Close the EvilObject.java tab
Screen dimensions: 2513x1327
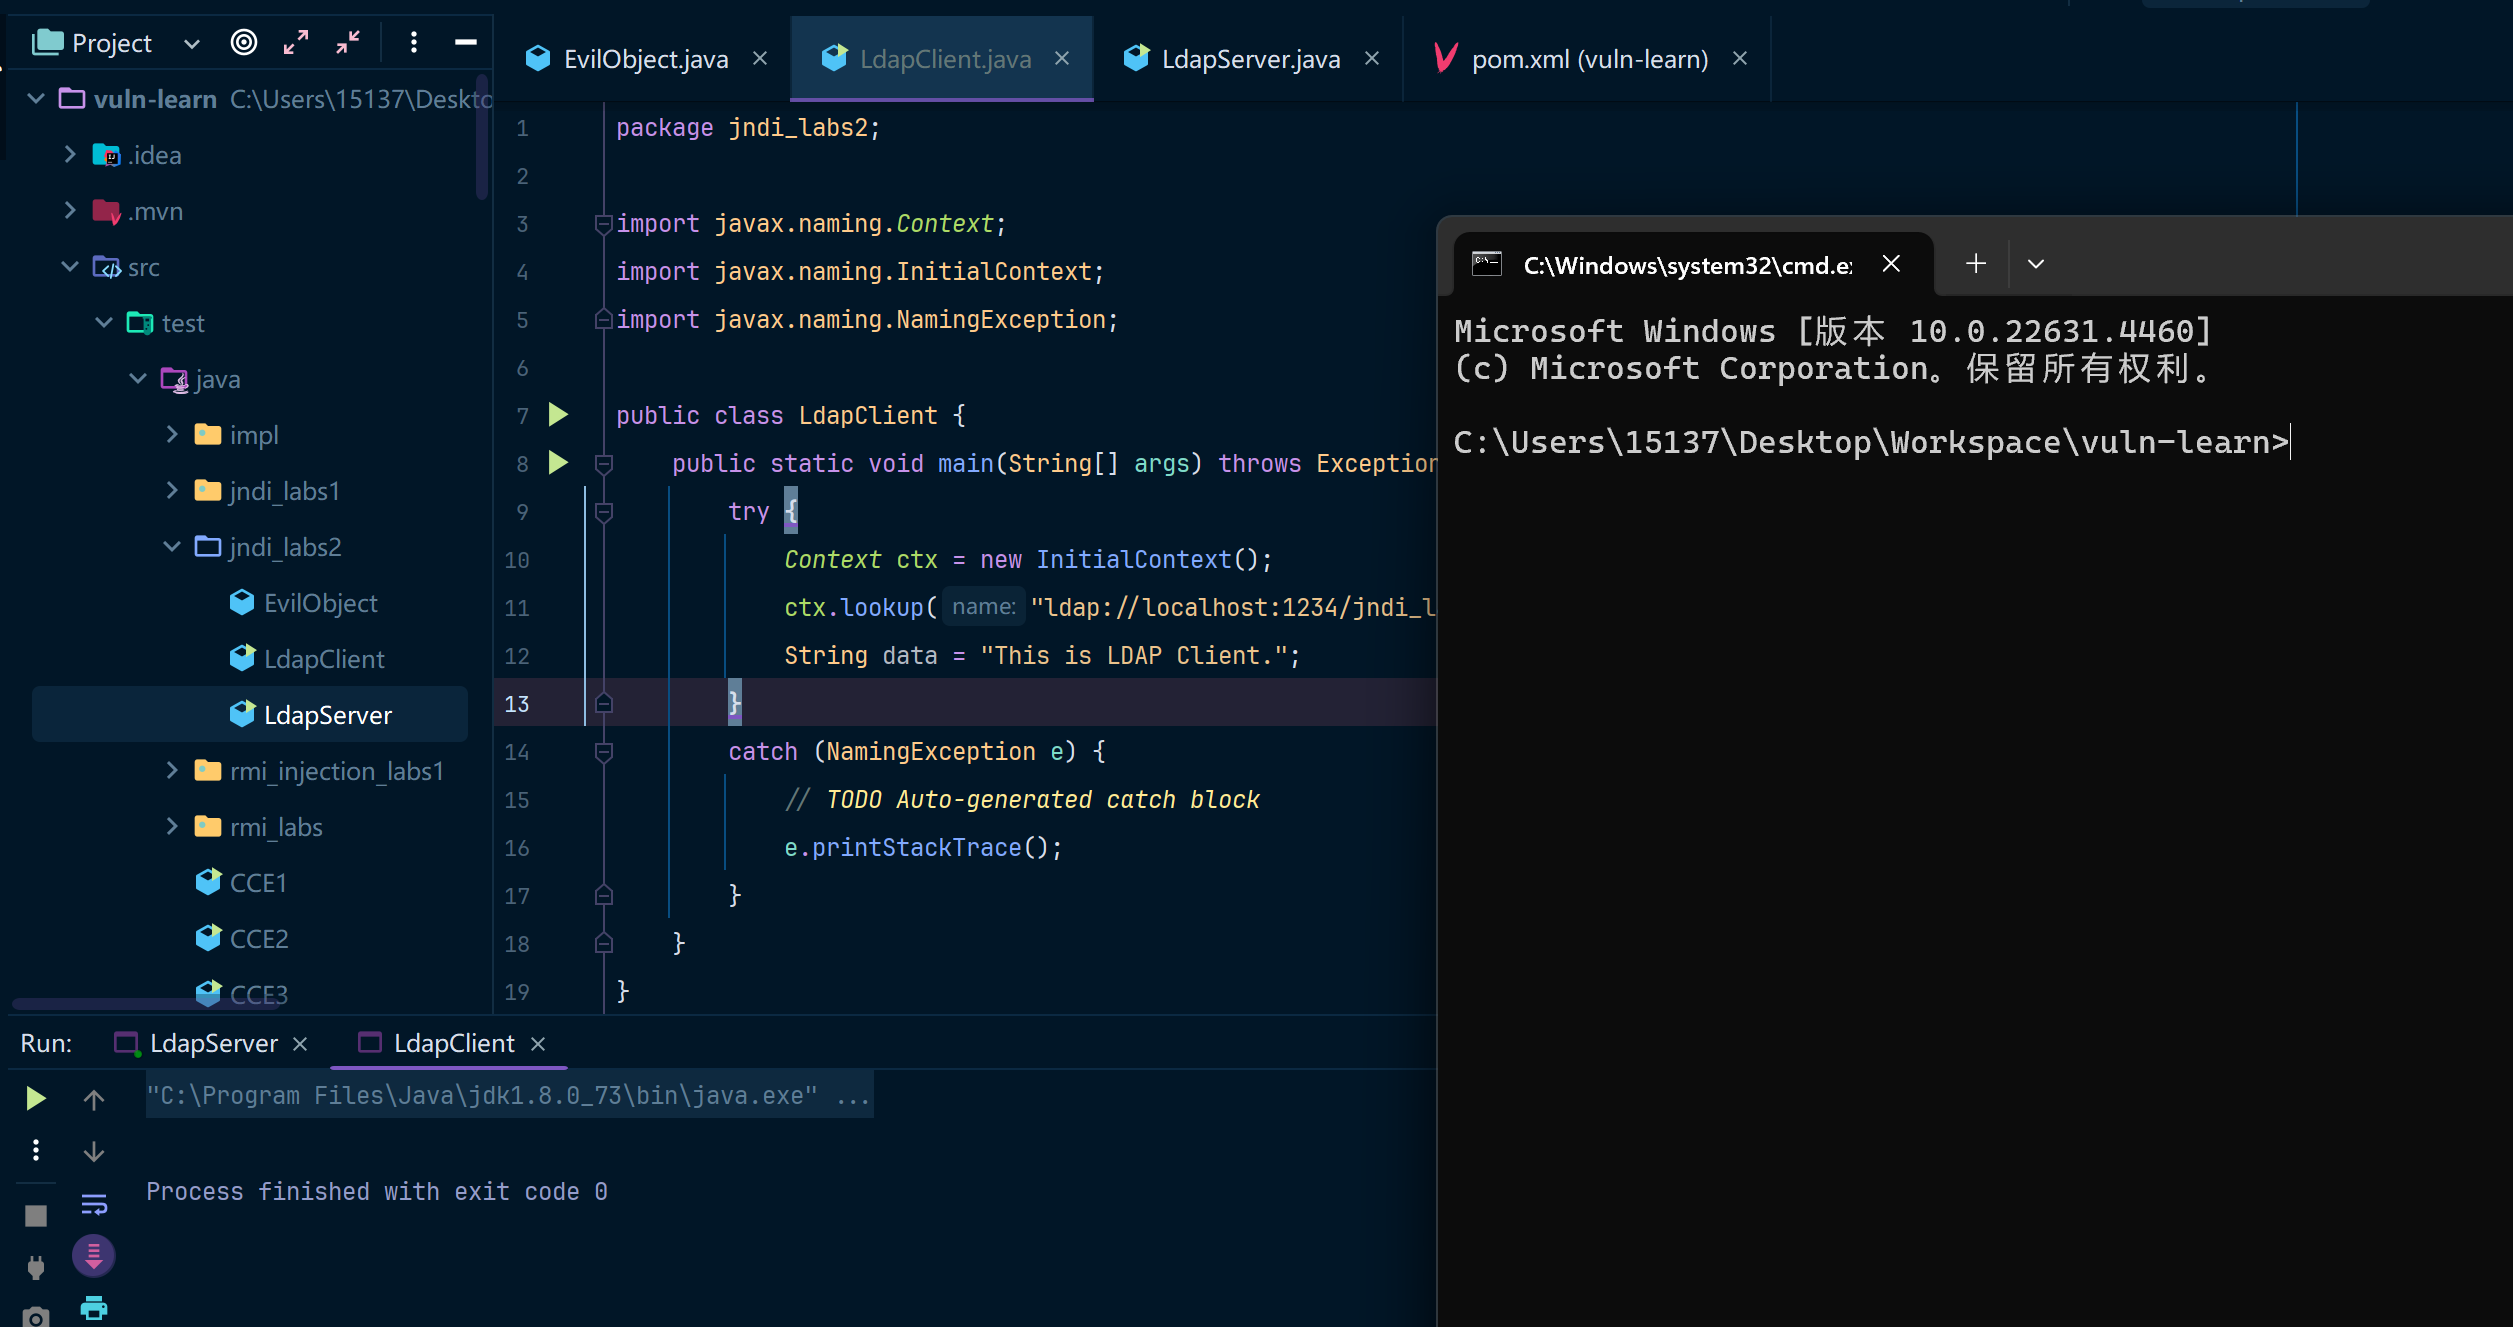(760, 59)
